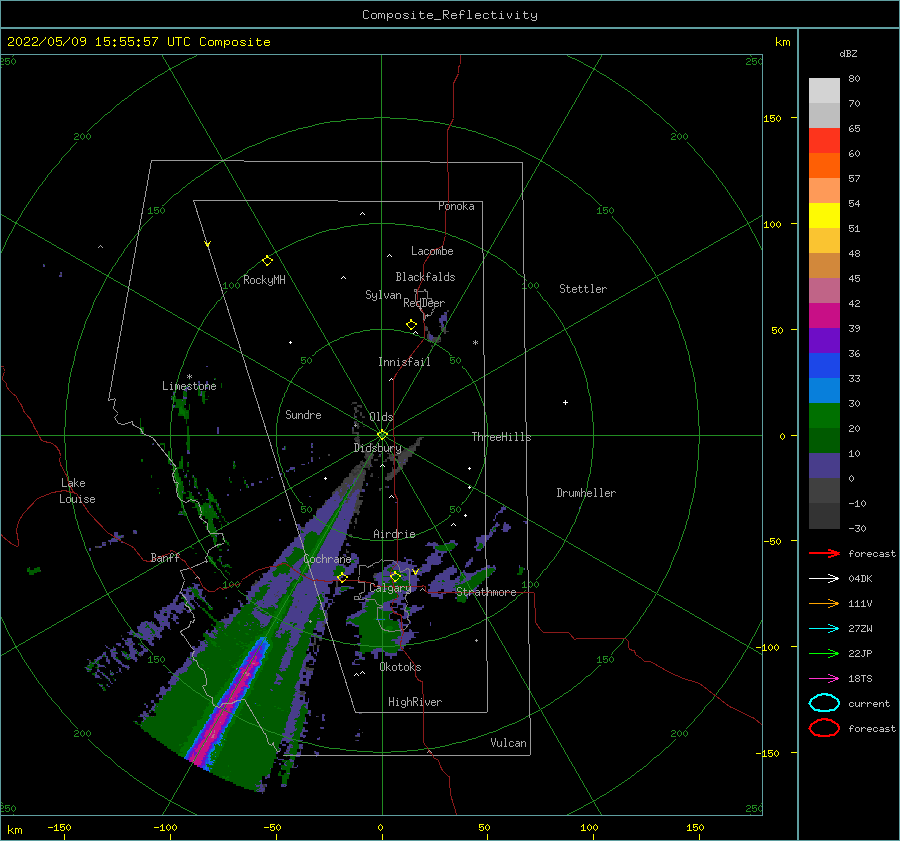
Task: Click the Sundre town label
Action: pyautogui.click(x=303, y=414)
